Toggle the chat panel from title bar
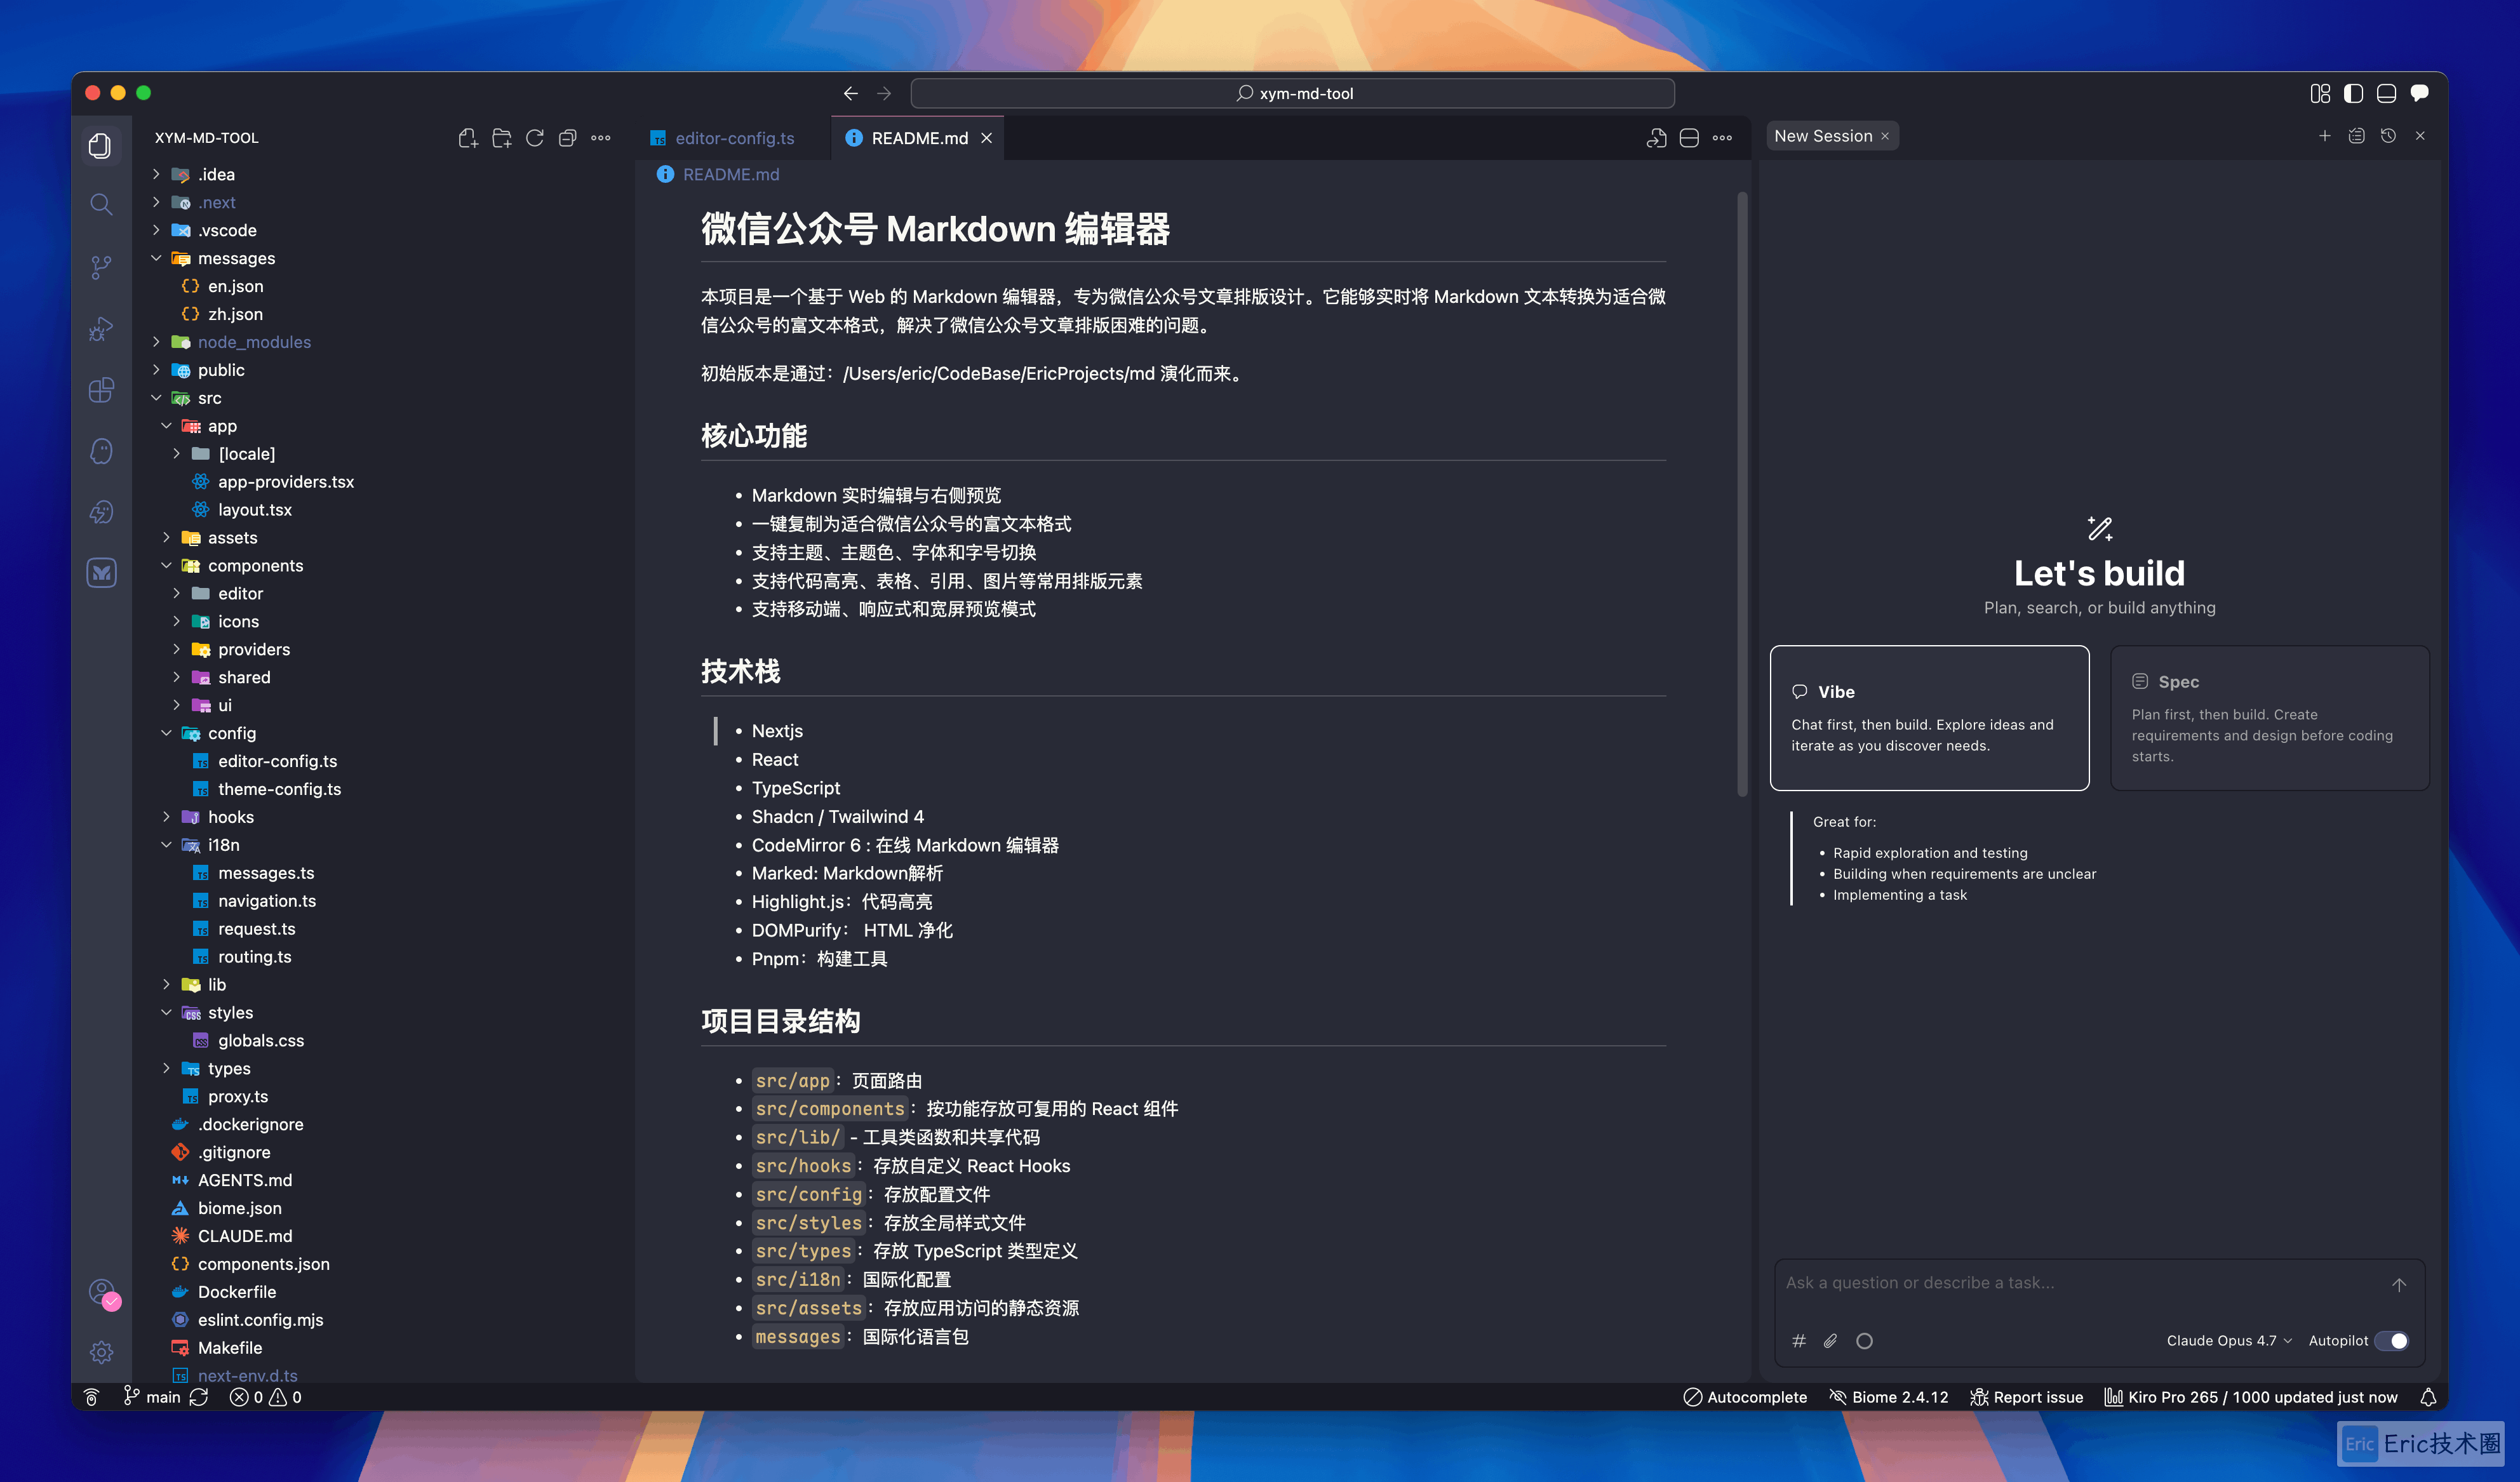Viewport: 2520px width, 1482px height. point(2420,93)
